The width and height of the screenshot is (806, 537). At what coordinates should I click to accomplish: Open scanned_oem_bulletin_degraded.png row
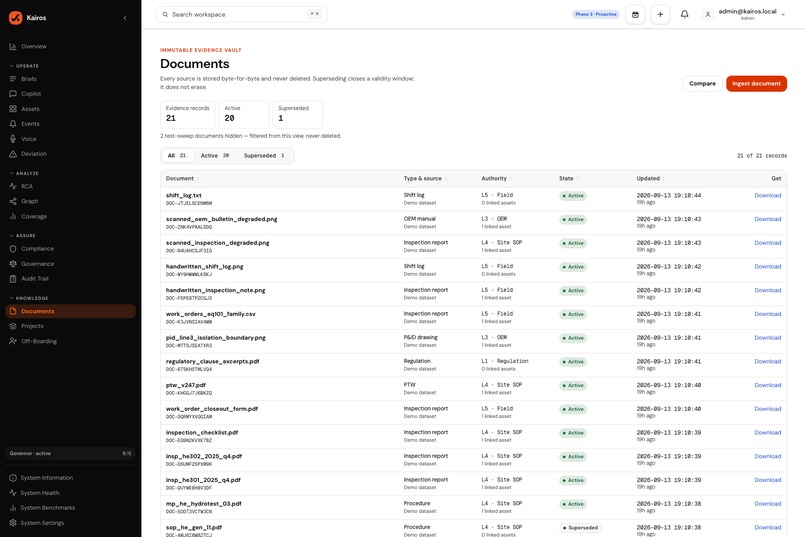(x=473, y=223)
